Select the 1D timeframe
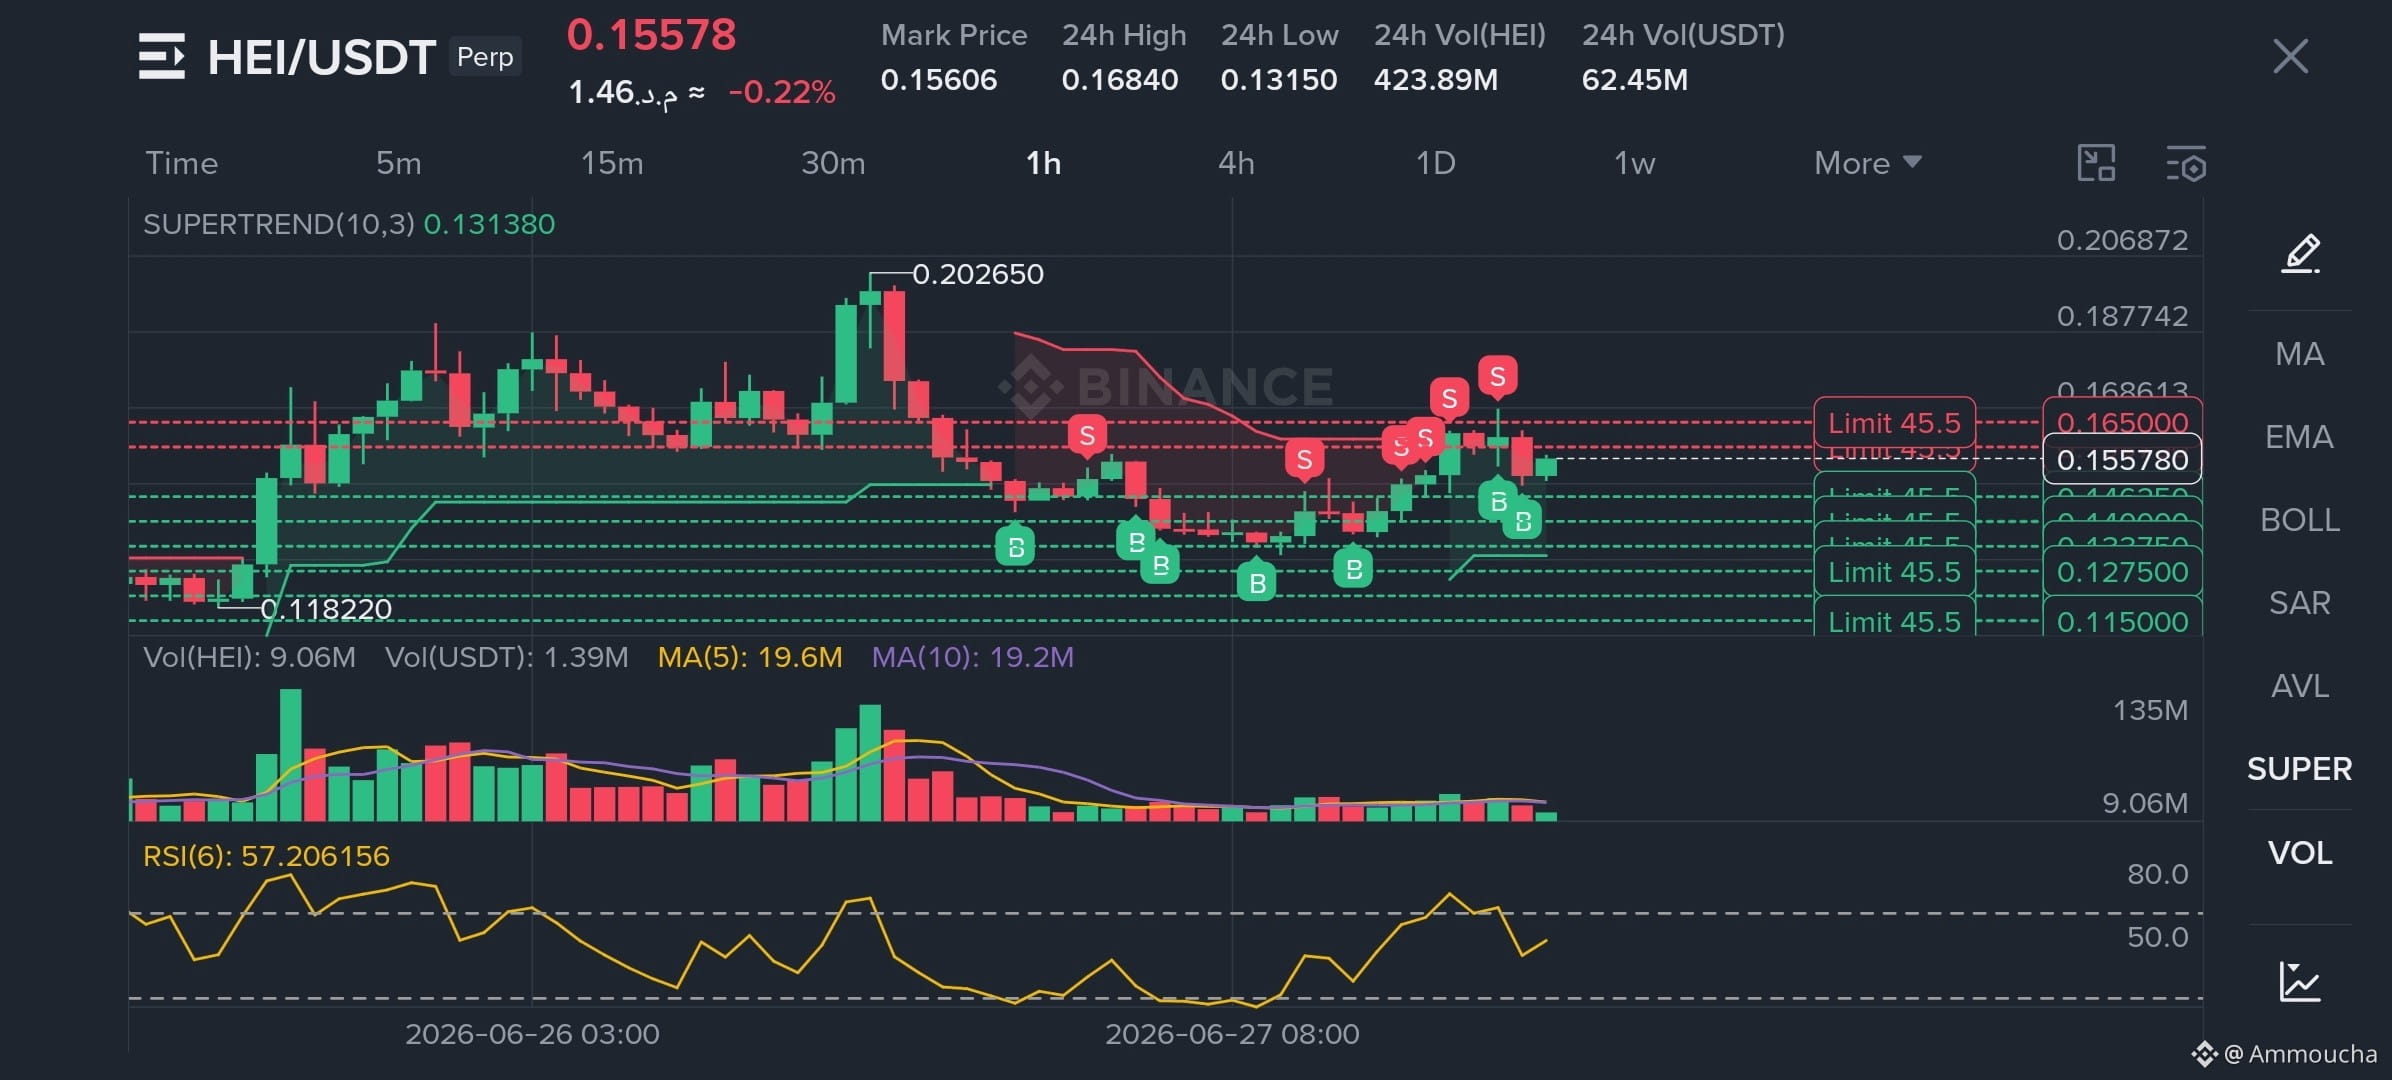The image size is (2392, 1080). coord(1435,163)
